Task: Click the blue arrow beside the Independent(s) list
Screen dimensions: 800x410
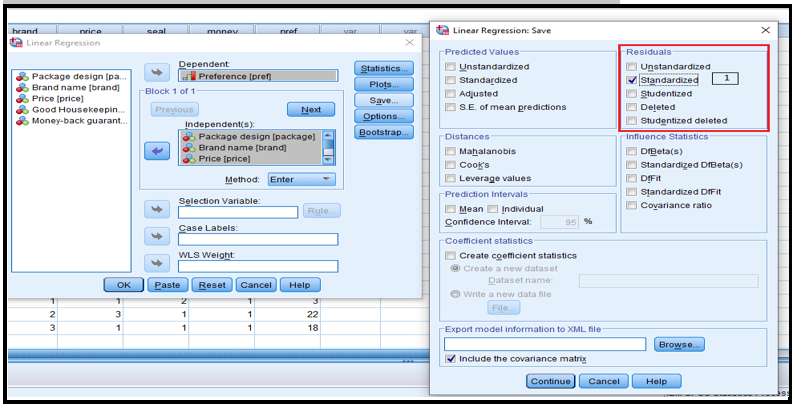Action: tap(157, 150)
